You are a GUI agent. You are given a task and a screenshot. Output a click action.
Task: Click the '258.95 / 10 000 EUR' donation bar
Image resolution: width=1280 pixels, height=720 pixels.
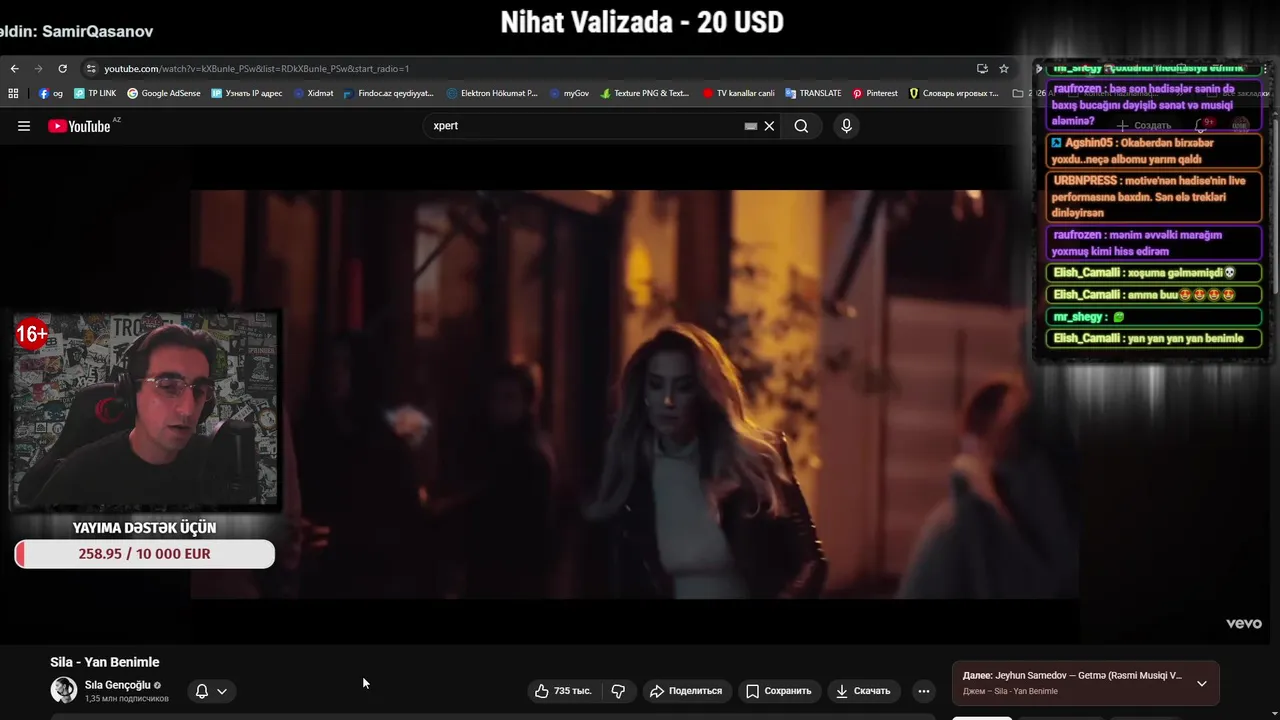(145, 554)
